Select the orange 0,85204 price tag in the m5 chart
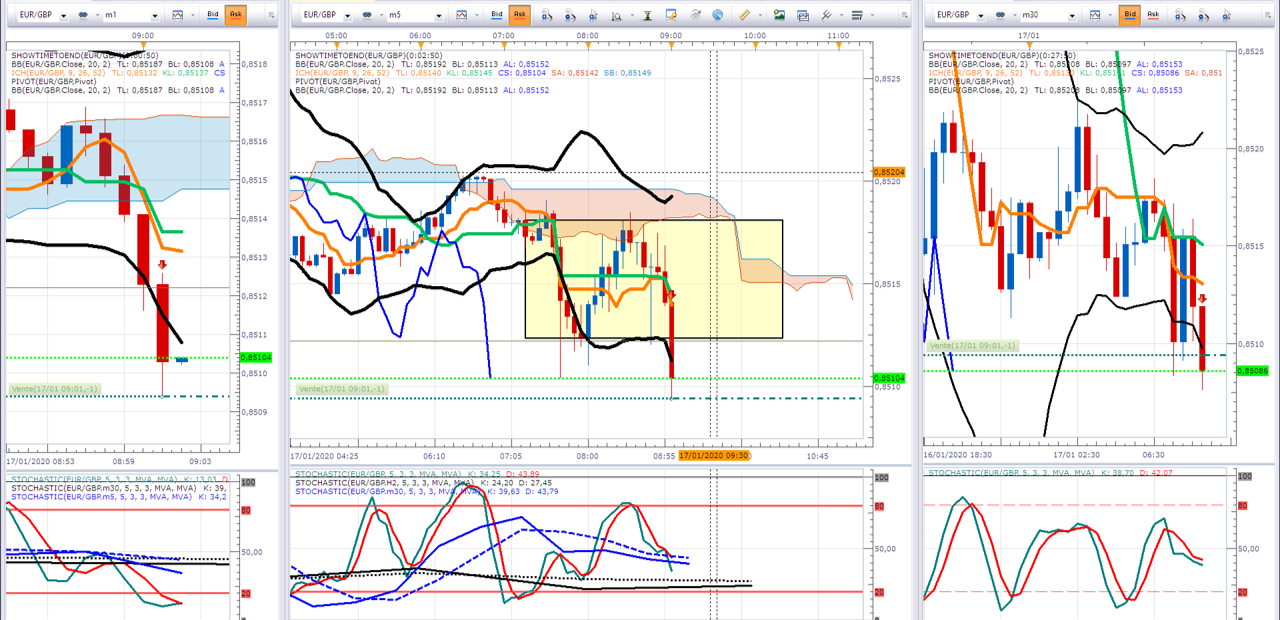1280x620 pixels. 889,172
